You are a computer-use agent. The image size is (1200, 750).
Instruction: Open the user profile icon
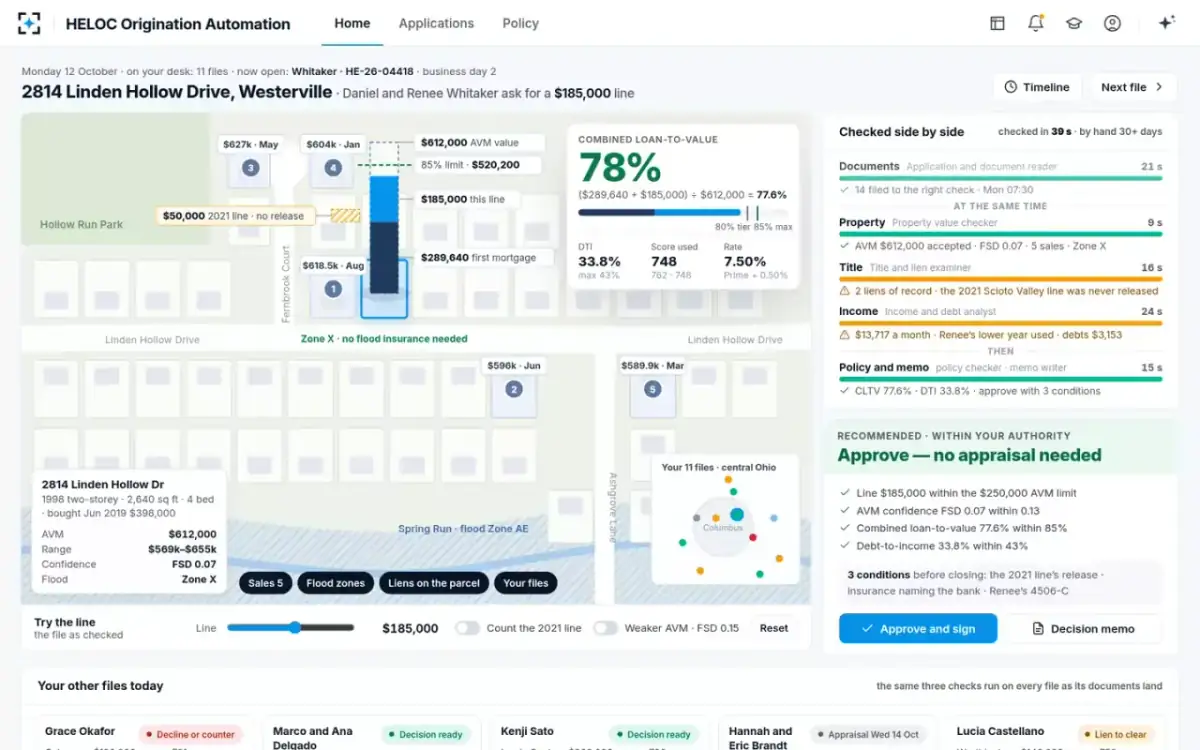(1112, 23)
